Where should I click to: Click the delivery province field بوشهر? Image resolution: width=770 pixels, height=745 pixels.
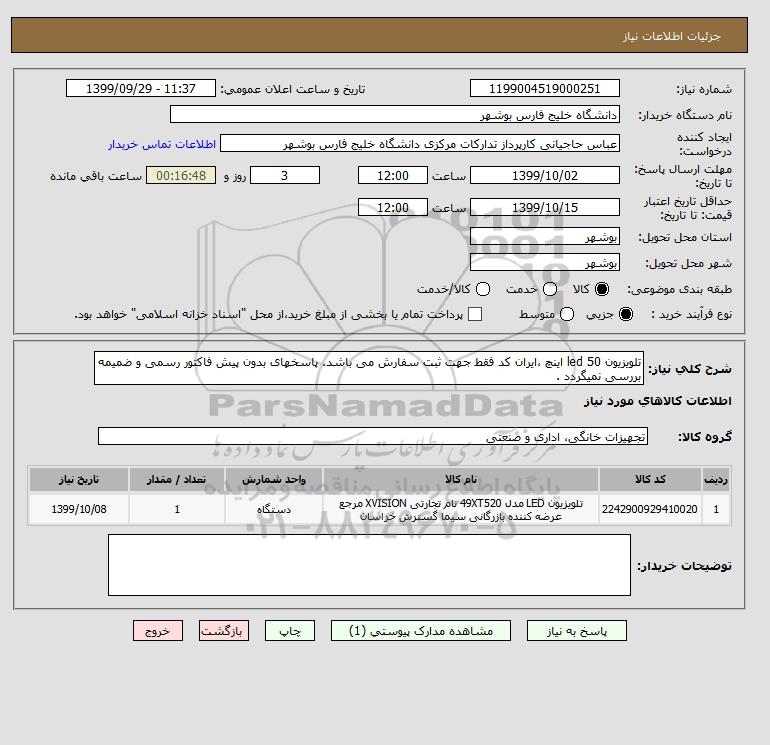pos(545,237)
